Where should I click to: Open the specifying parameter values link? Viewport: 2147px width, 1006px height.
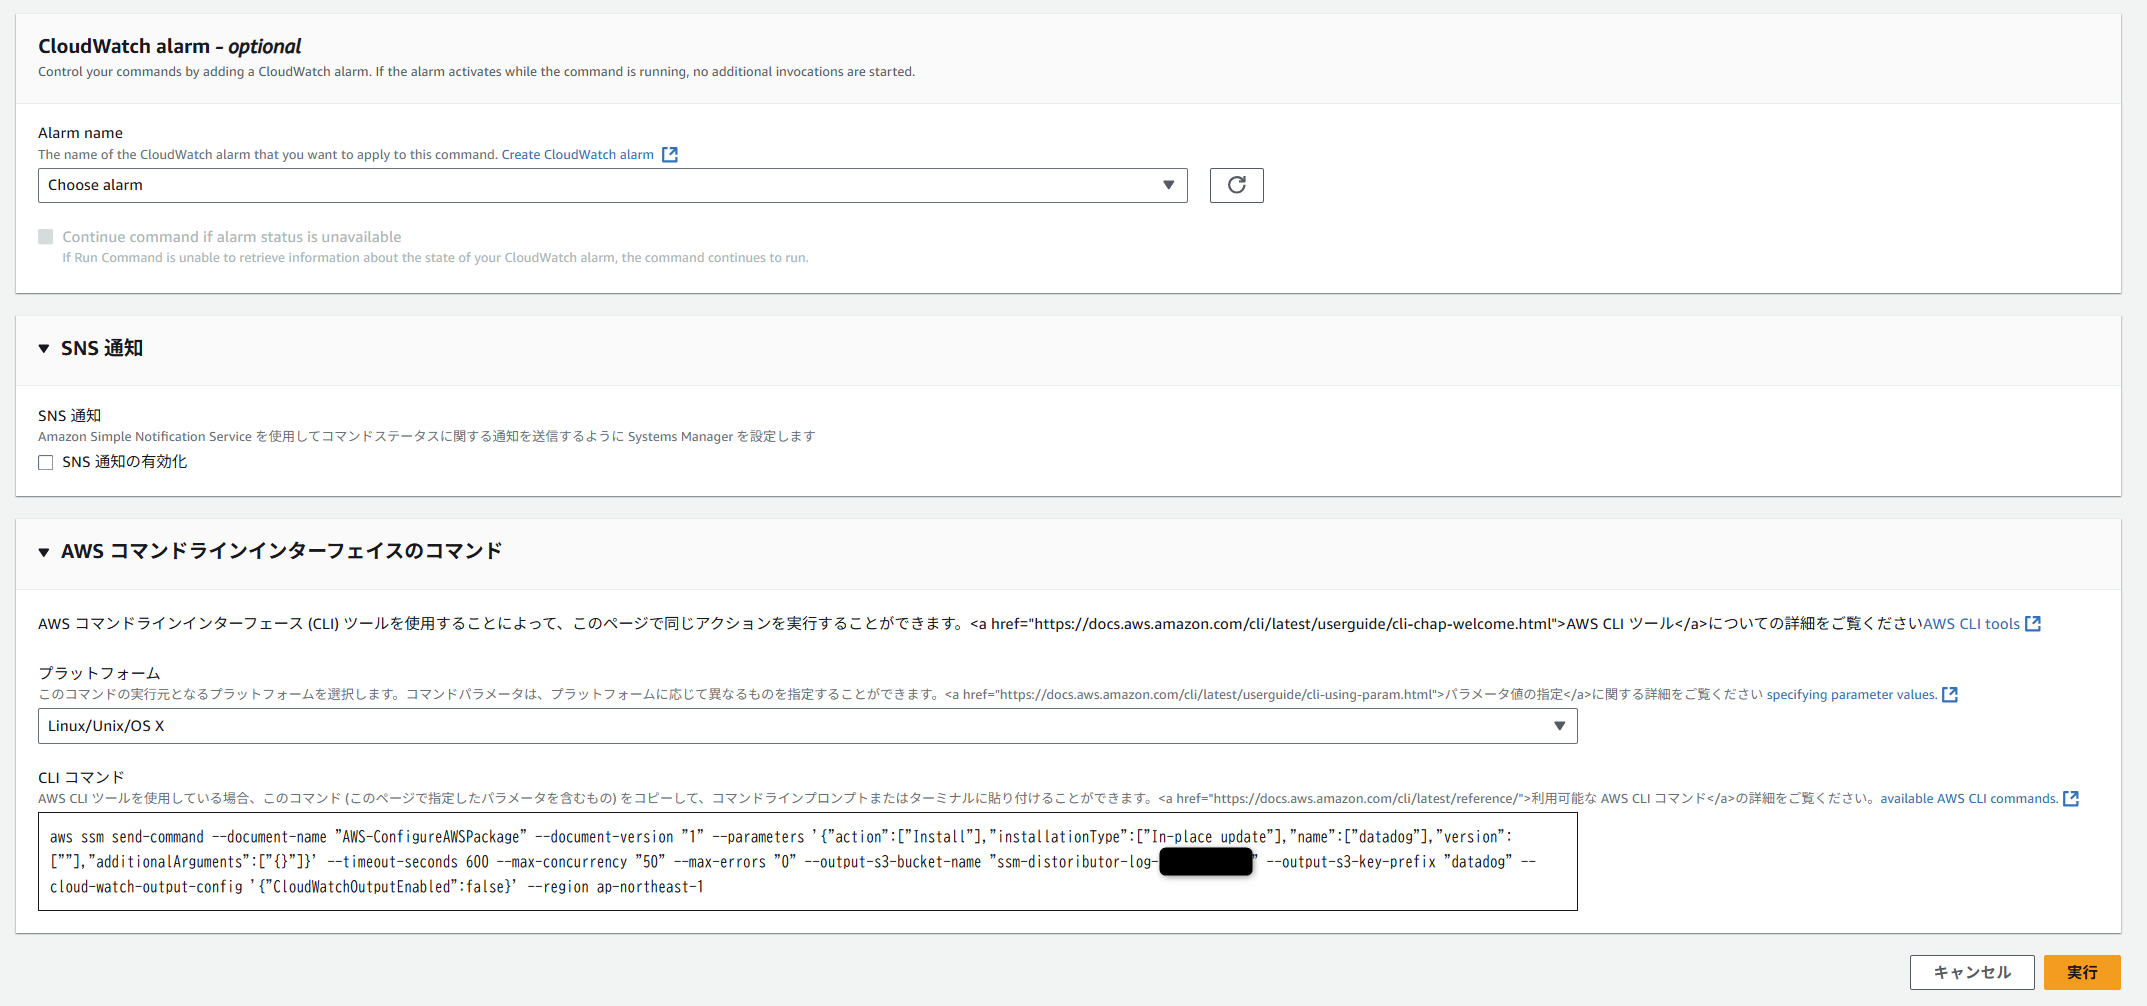pyautogui.click(x=1852, y=695)
